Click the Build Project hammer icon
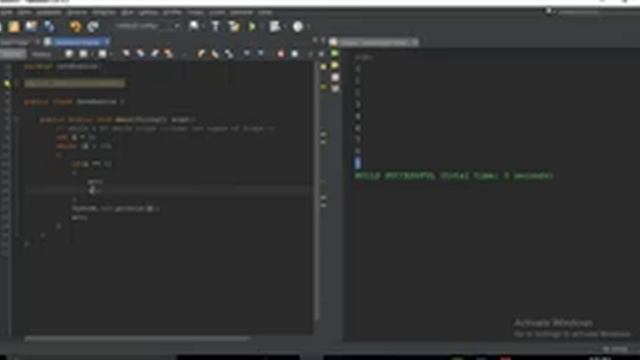Viewport: 640px width, 360px height. coord(215,27)
